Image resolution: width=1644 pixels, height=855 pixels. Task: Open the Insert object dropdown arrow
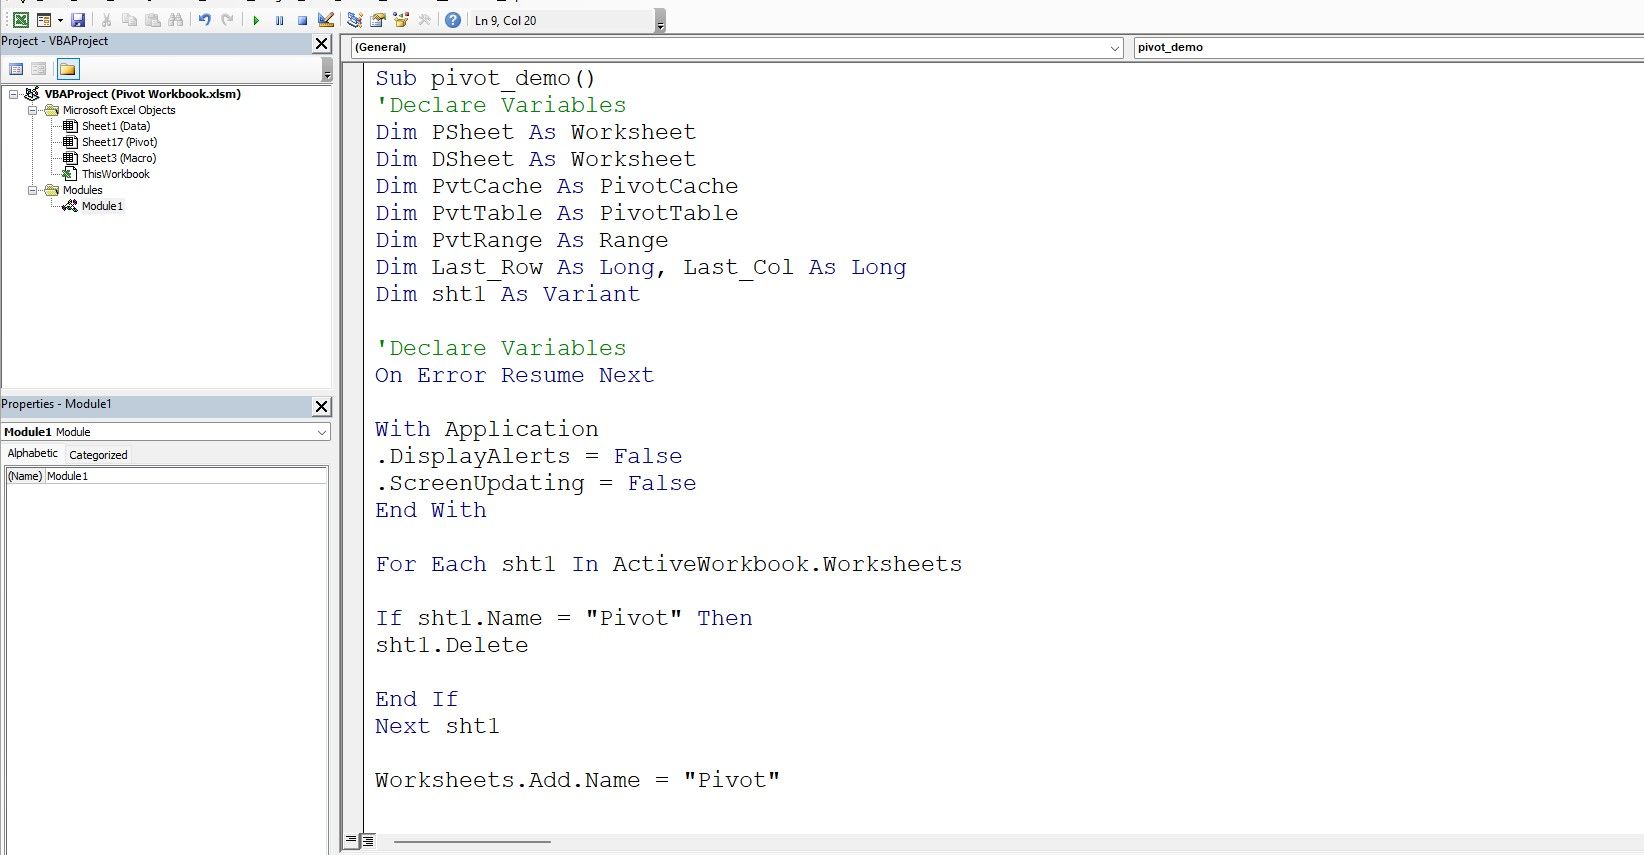60,20
